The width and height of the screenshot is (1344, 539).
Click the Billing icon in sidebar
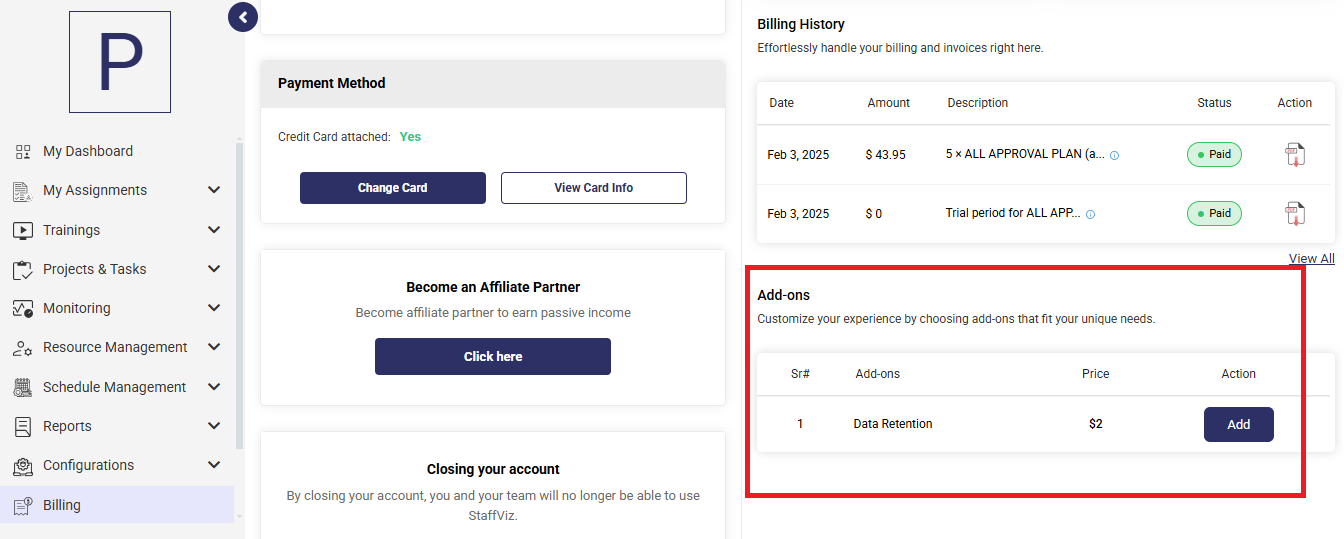click(x=23, y=506)
